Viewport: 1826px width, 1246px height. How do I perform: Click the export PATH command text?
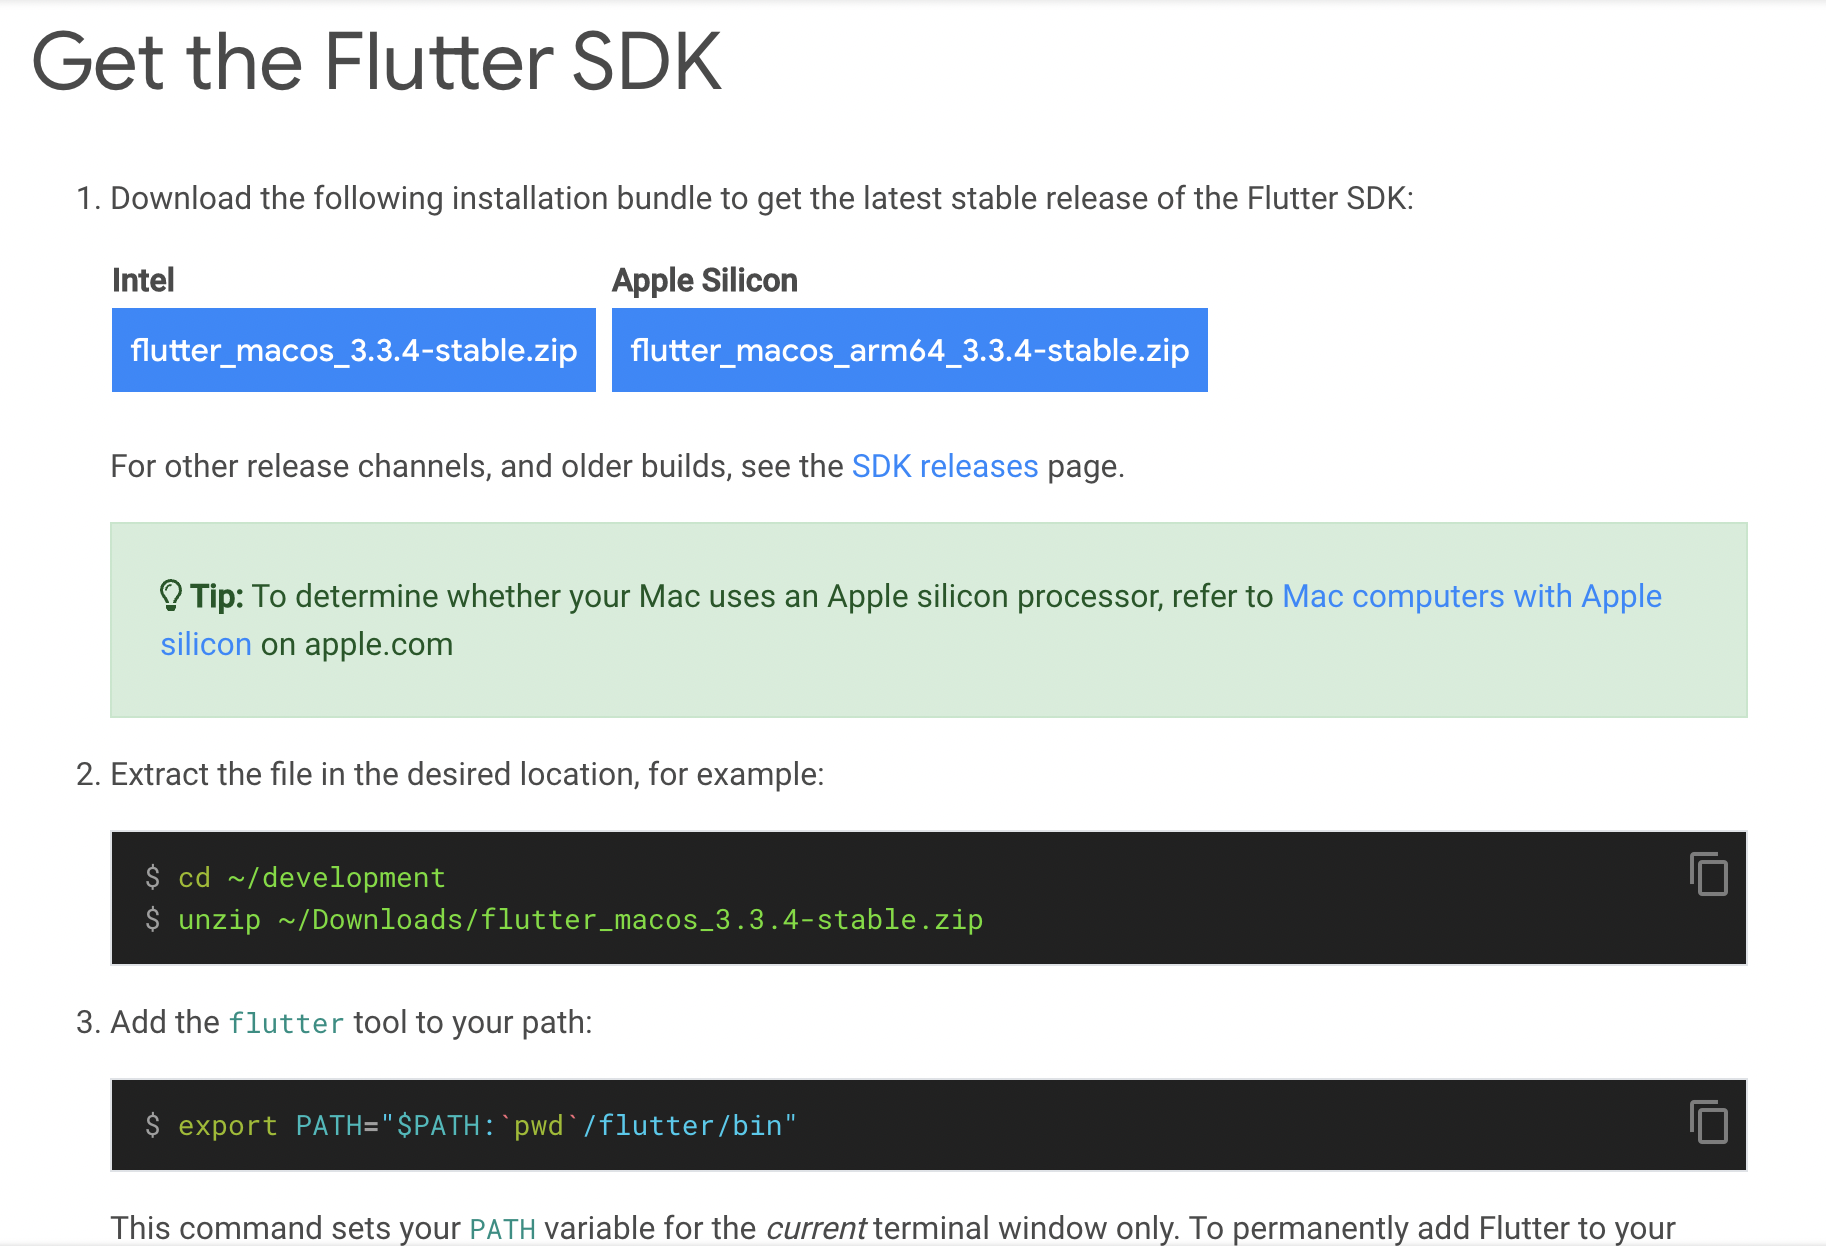pos(487,1125)
